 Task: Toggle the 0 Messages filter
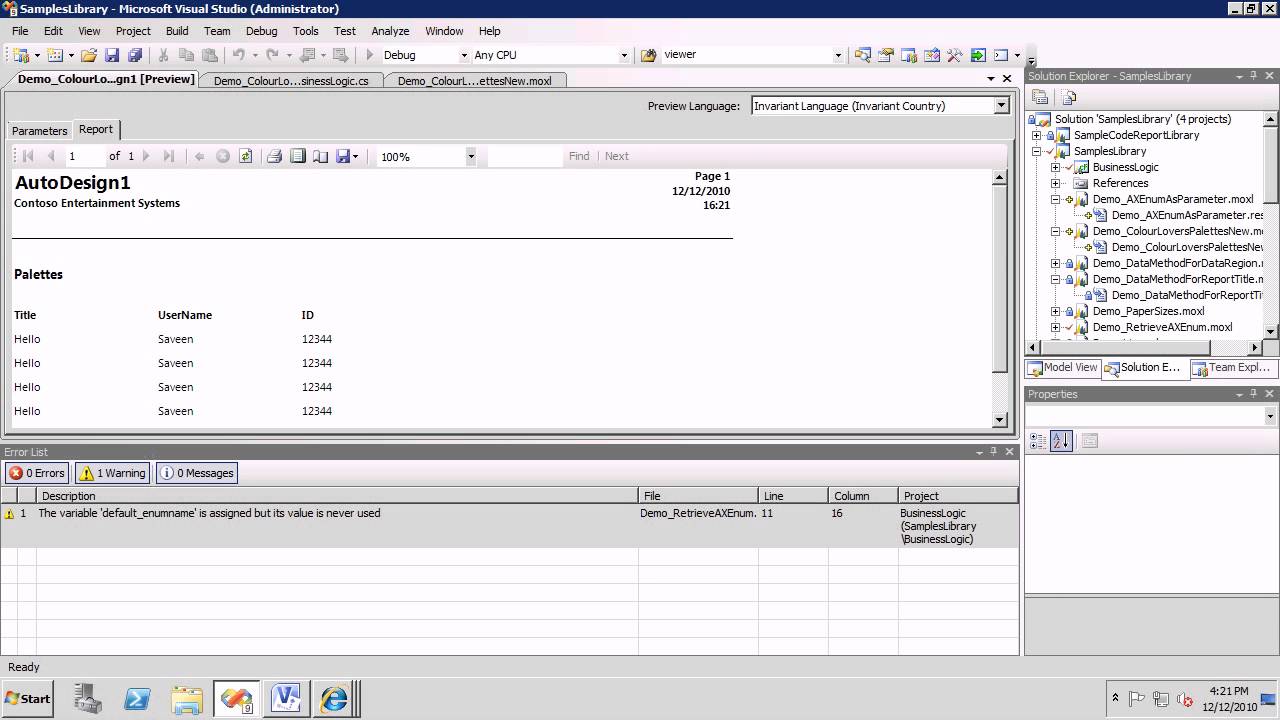click(x=197, y=473)
